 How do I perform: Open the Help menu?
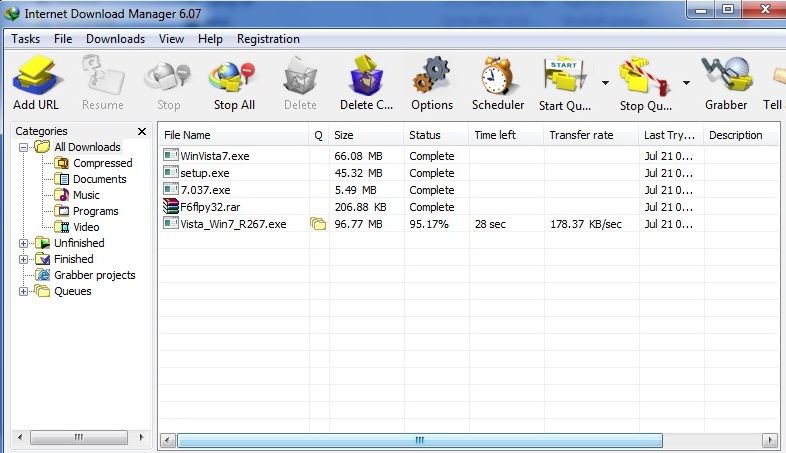coord(210,39)
